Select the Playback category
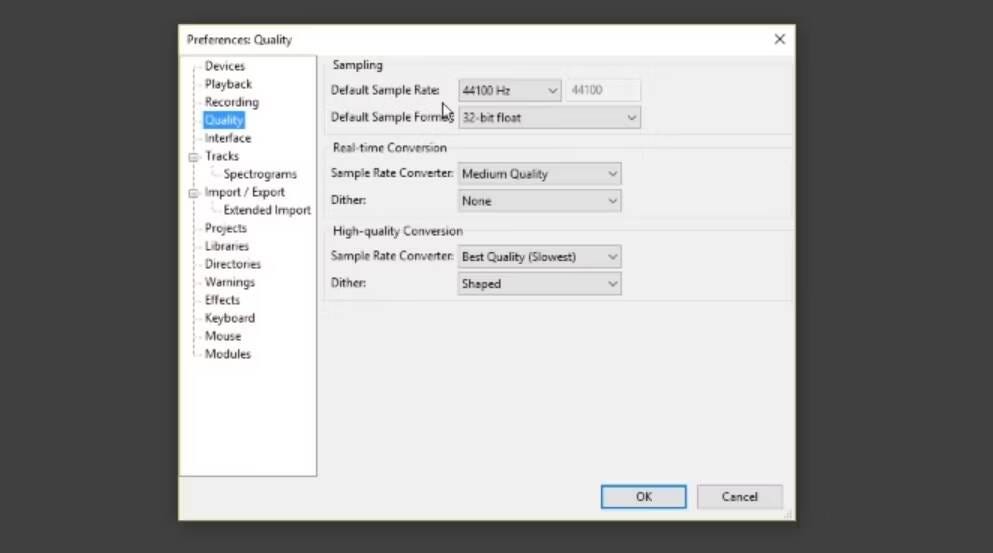 tap(228, 84)
